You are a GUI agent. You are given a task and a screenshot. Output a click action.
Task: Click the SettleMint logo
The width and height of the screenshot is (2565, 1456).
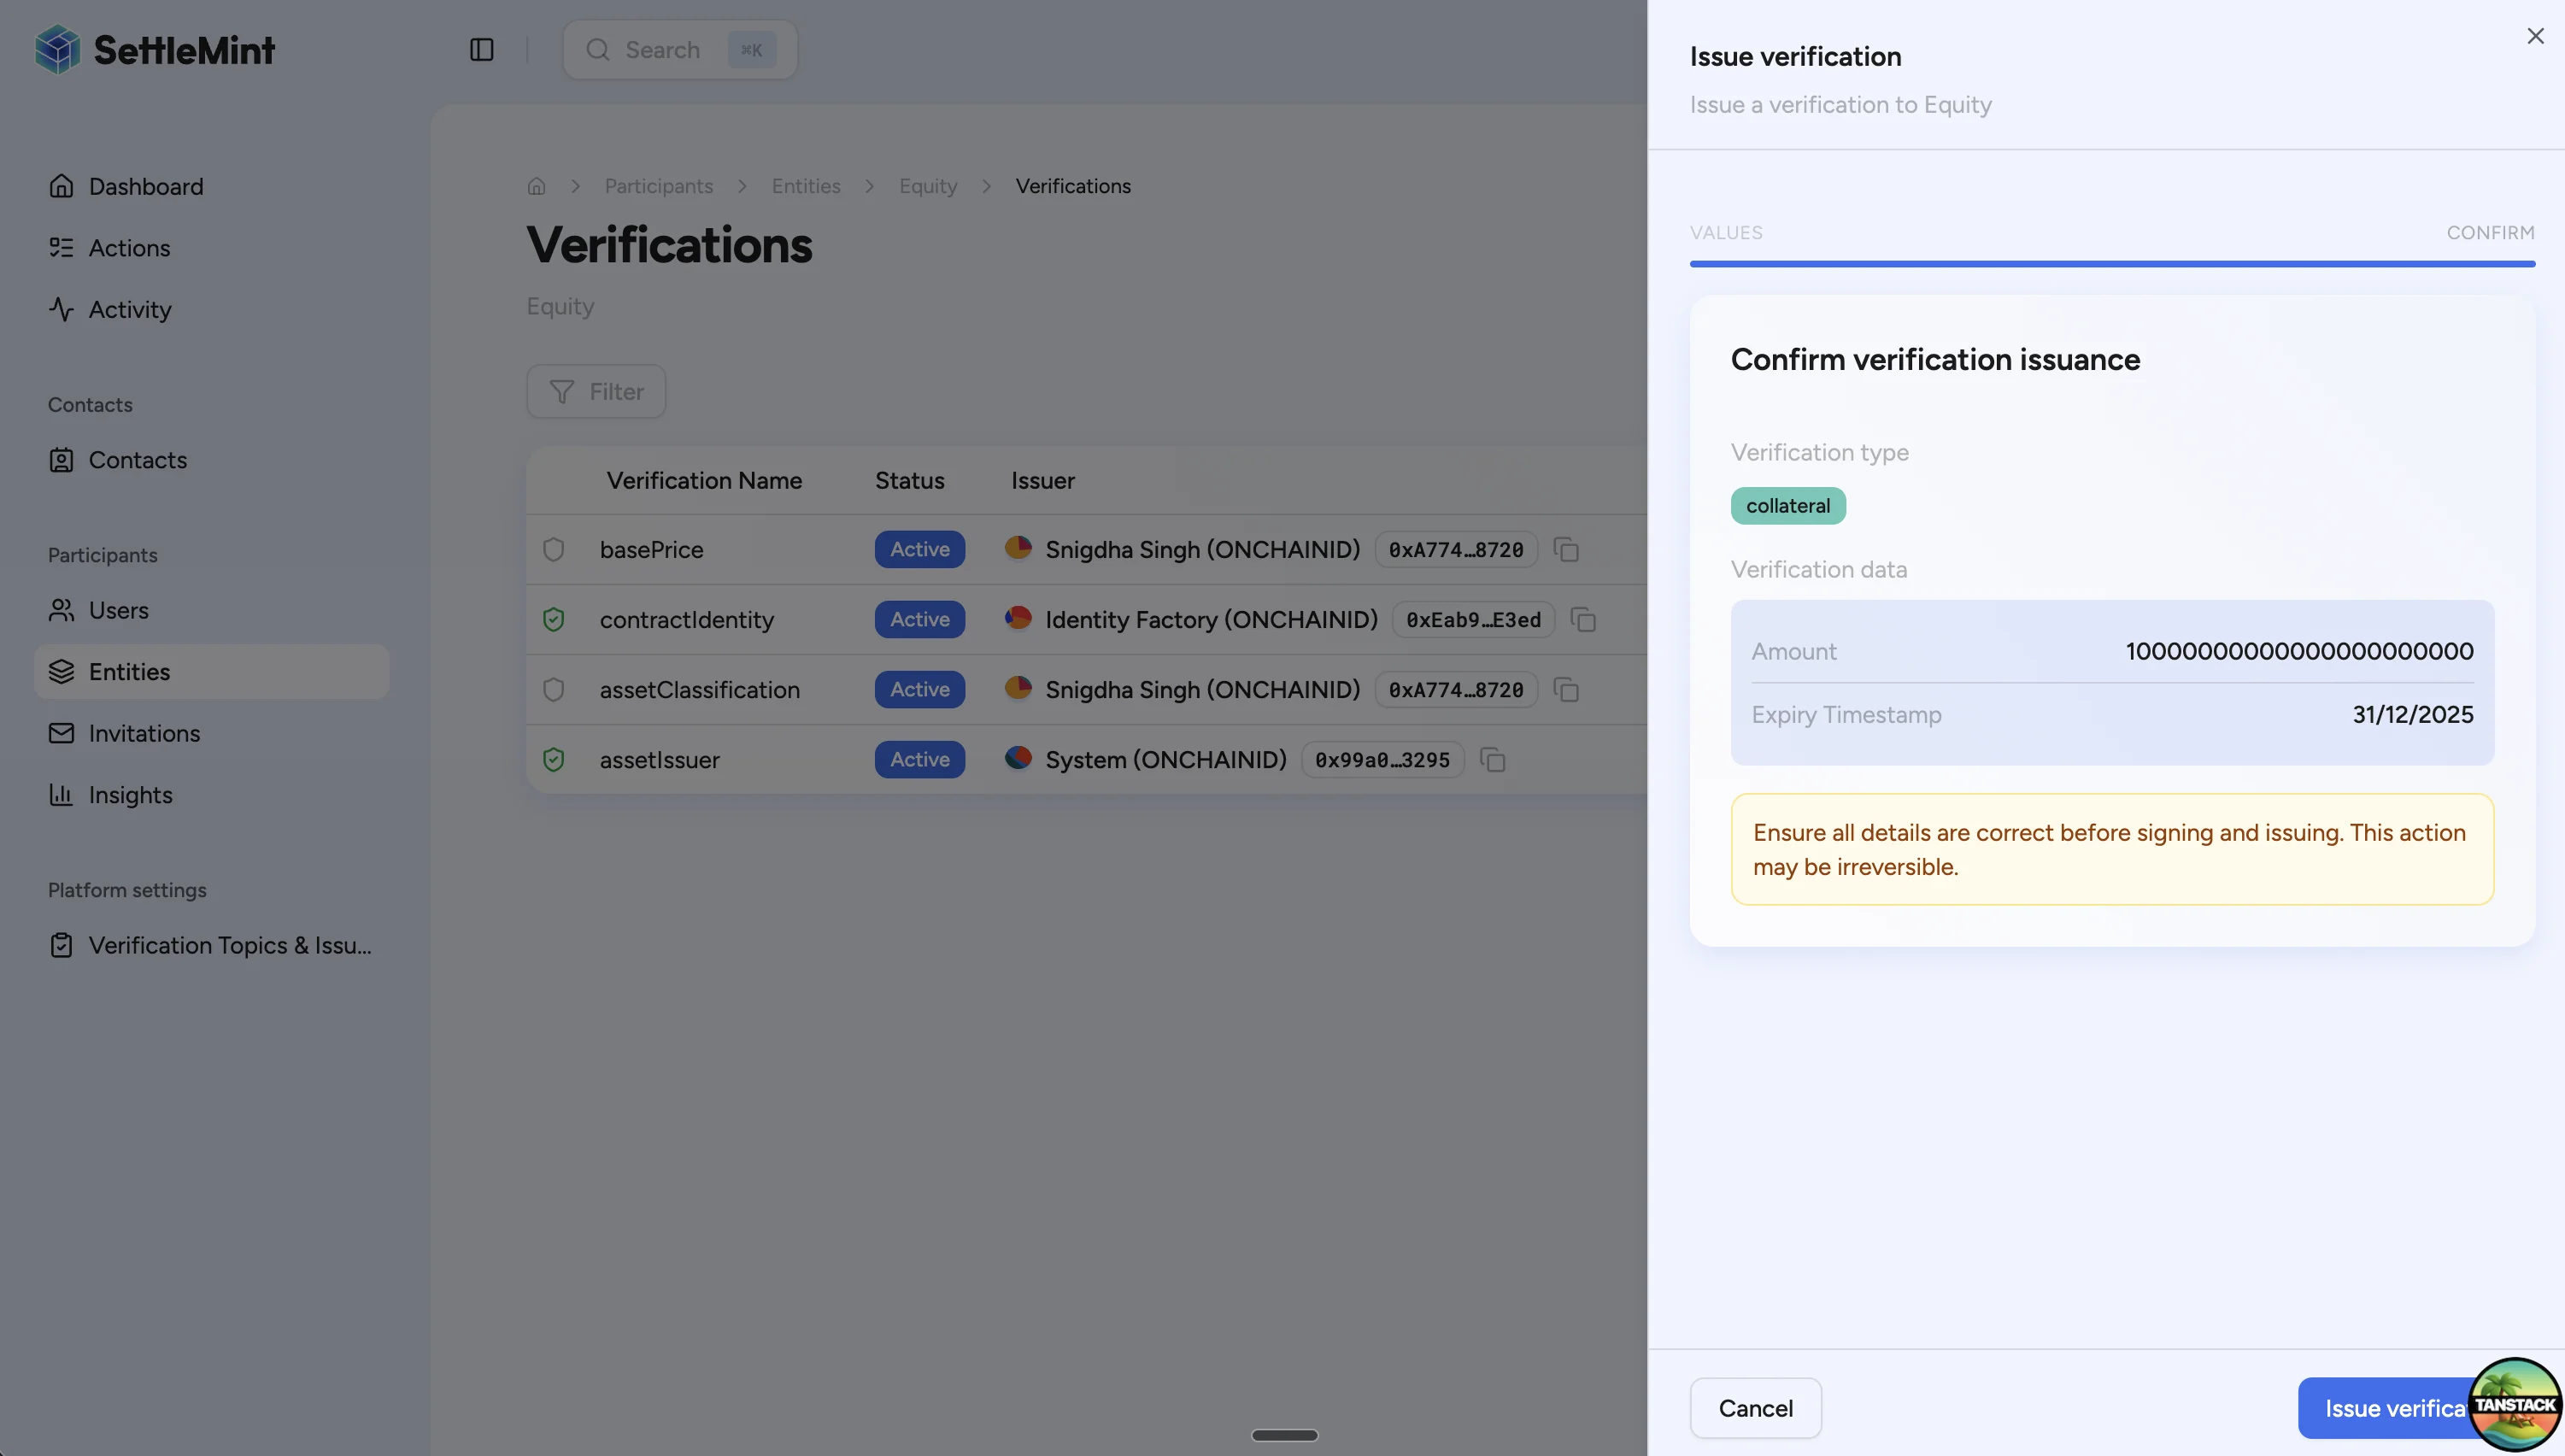pyautogui.click(x=155, y=49)
